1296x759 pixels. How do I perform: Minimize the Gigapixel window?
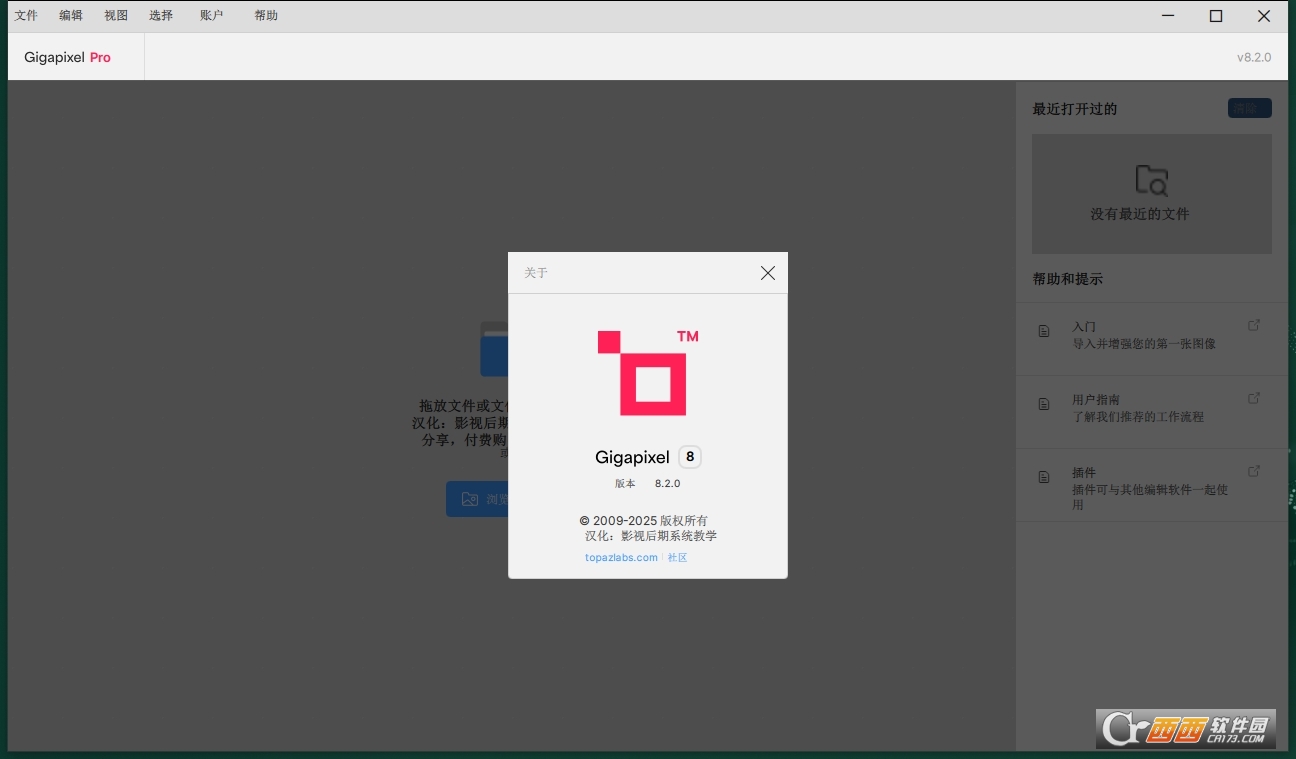tap(1168, 16)
